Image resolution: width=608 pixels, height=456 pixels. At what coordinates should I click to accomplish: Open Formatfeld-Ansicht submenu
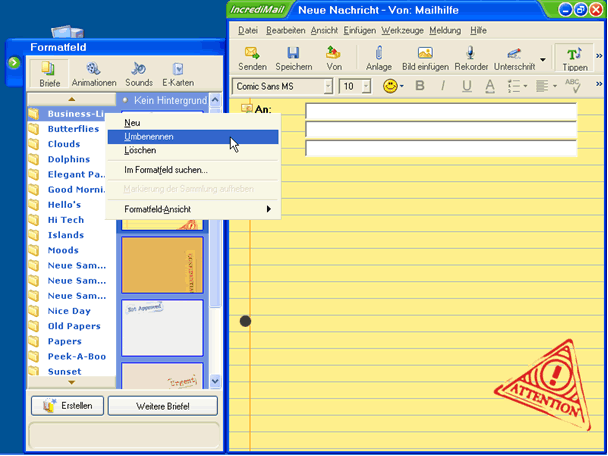click(193, 209)
